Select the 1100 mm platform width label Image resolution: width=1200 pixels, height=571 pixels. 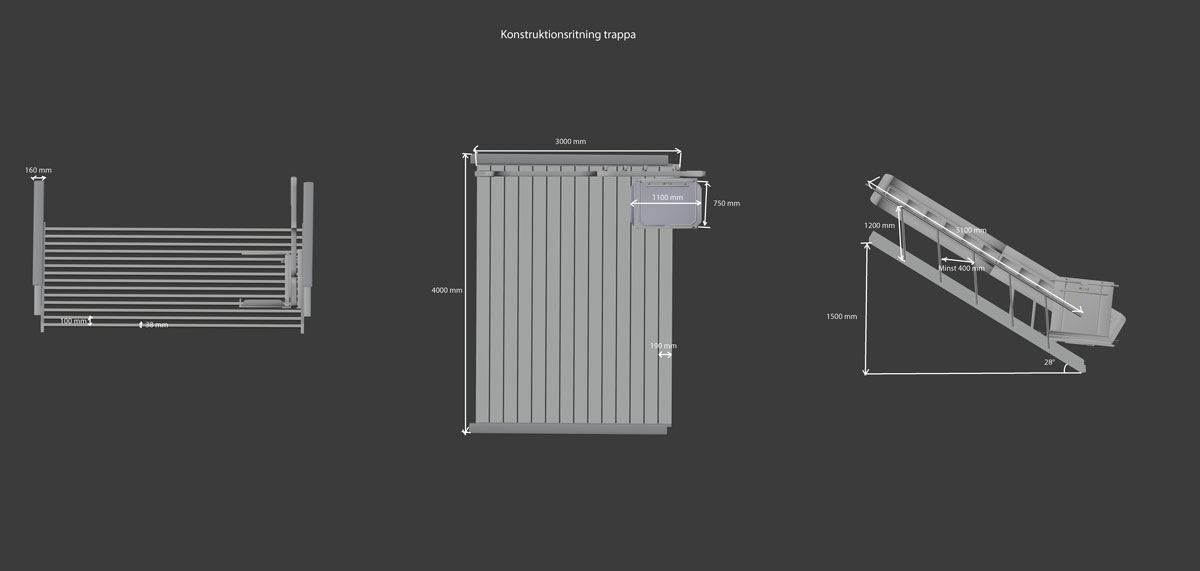[x=667, y=198]
